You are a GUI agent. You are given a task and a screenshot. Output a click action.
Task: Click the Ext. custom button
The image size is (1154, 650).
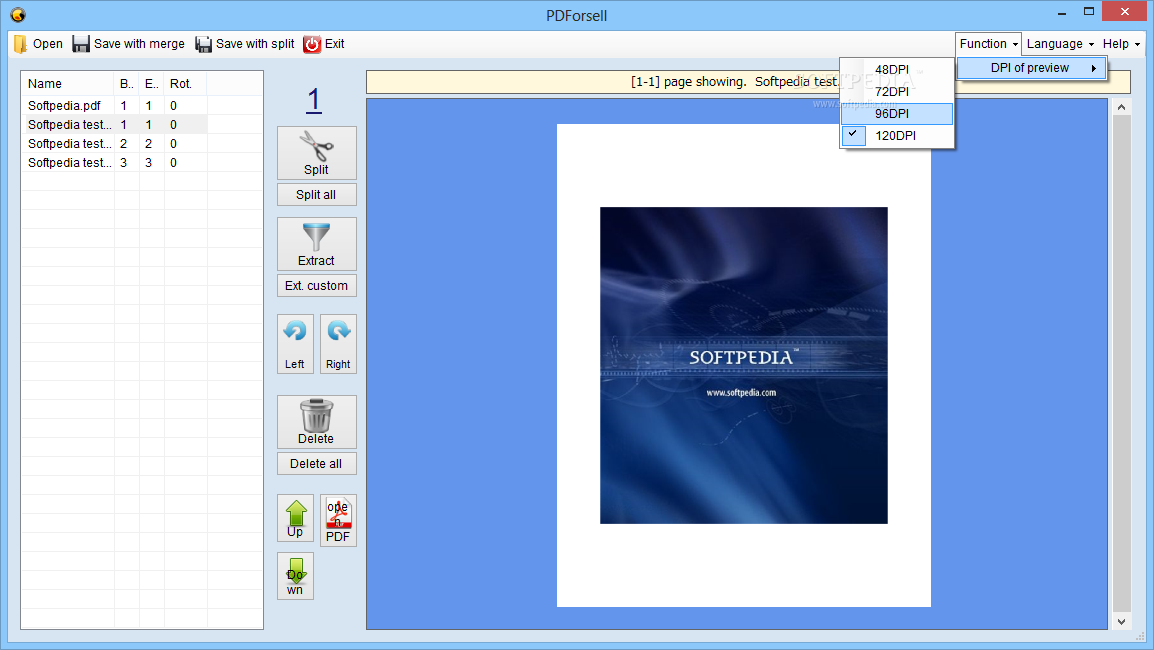click(316, 286)
